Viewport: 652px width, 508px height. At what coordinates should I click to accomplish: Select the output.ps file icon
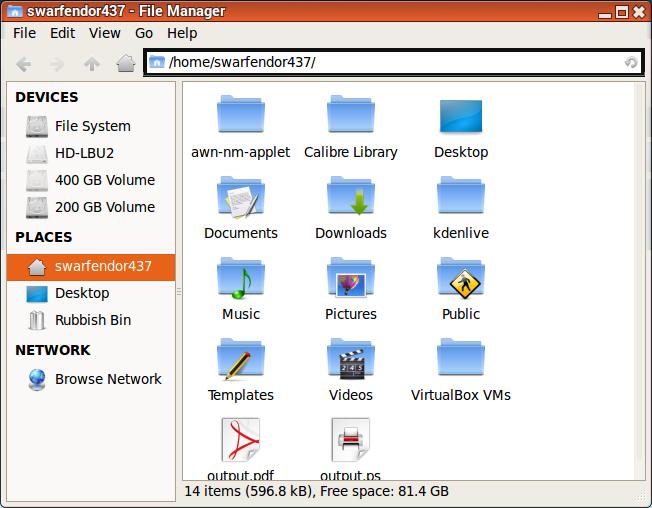(350, 441)
